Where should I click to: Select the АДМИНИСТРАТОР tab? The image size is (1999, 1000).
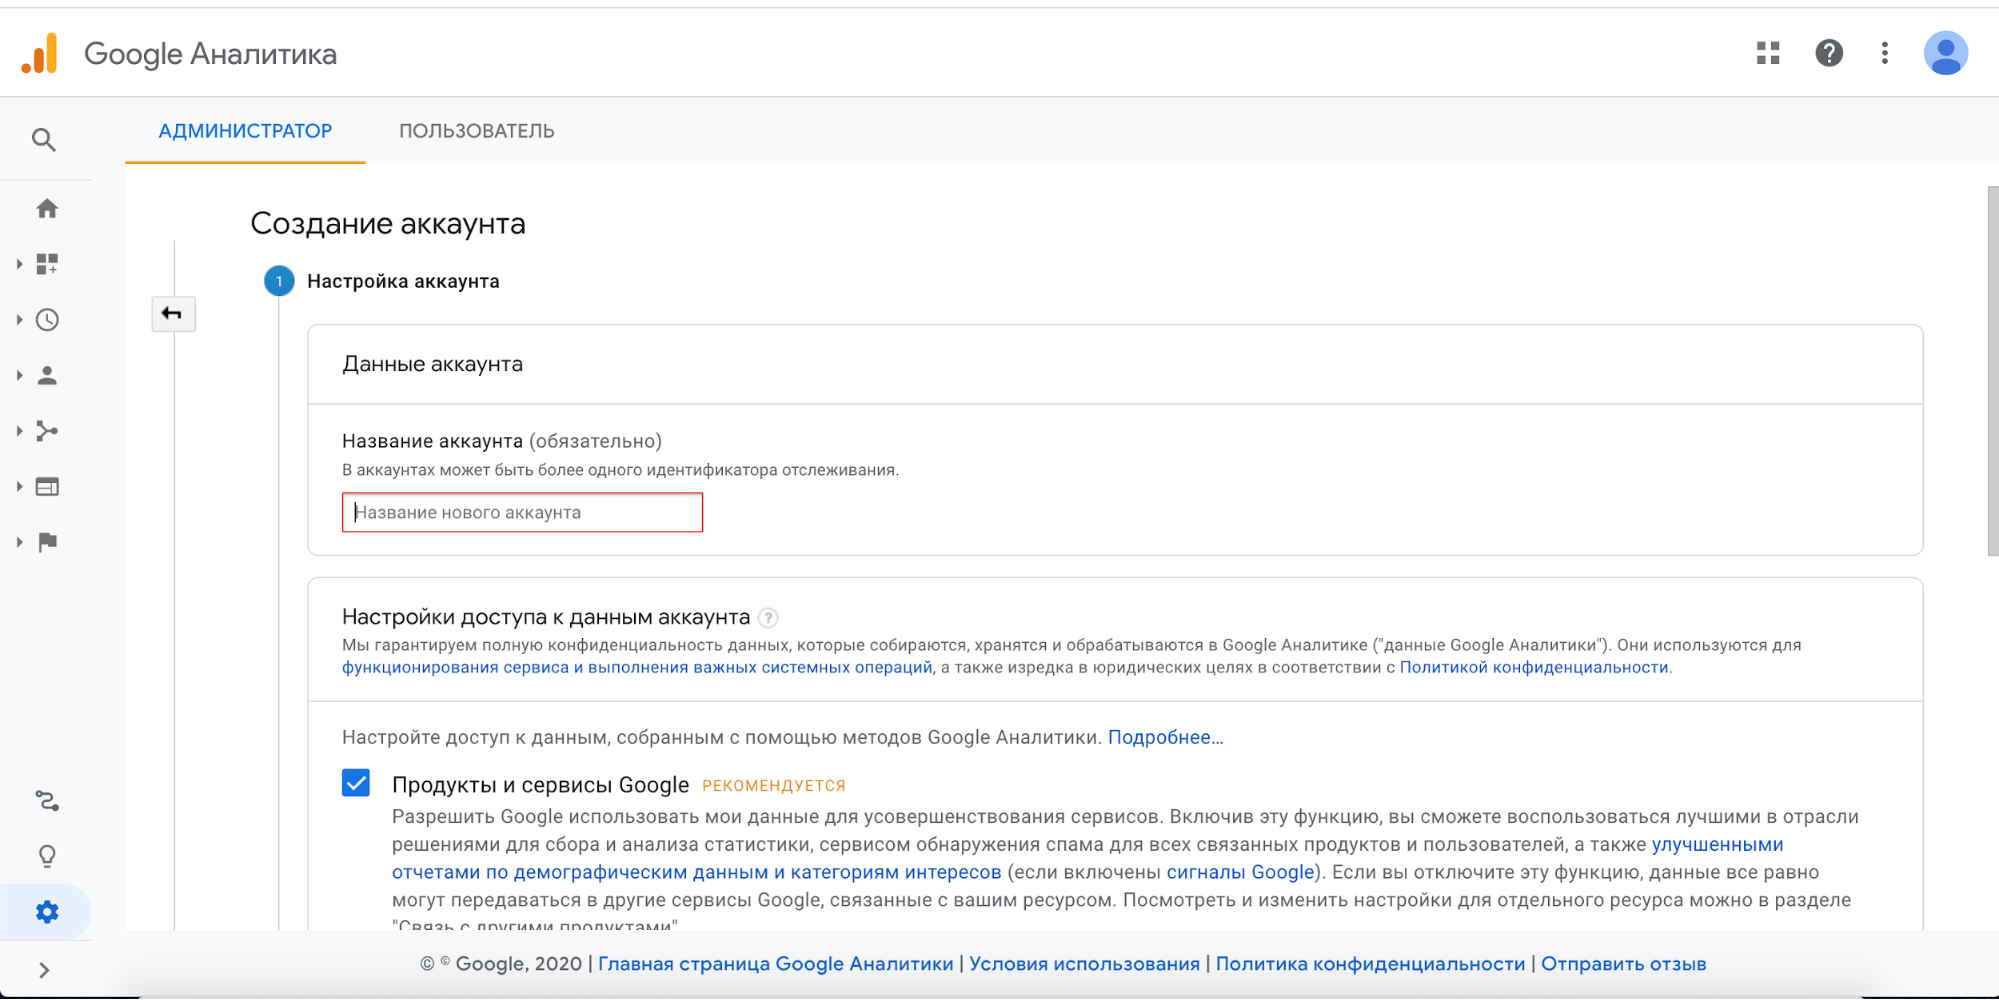[x=245, y=131]
